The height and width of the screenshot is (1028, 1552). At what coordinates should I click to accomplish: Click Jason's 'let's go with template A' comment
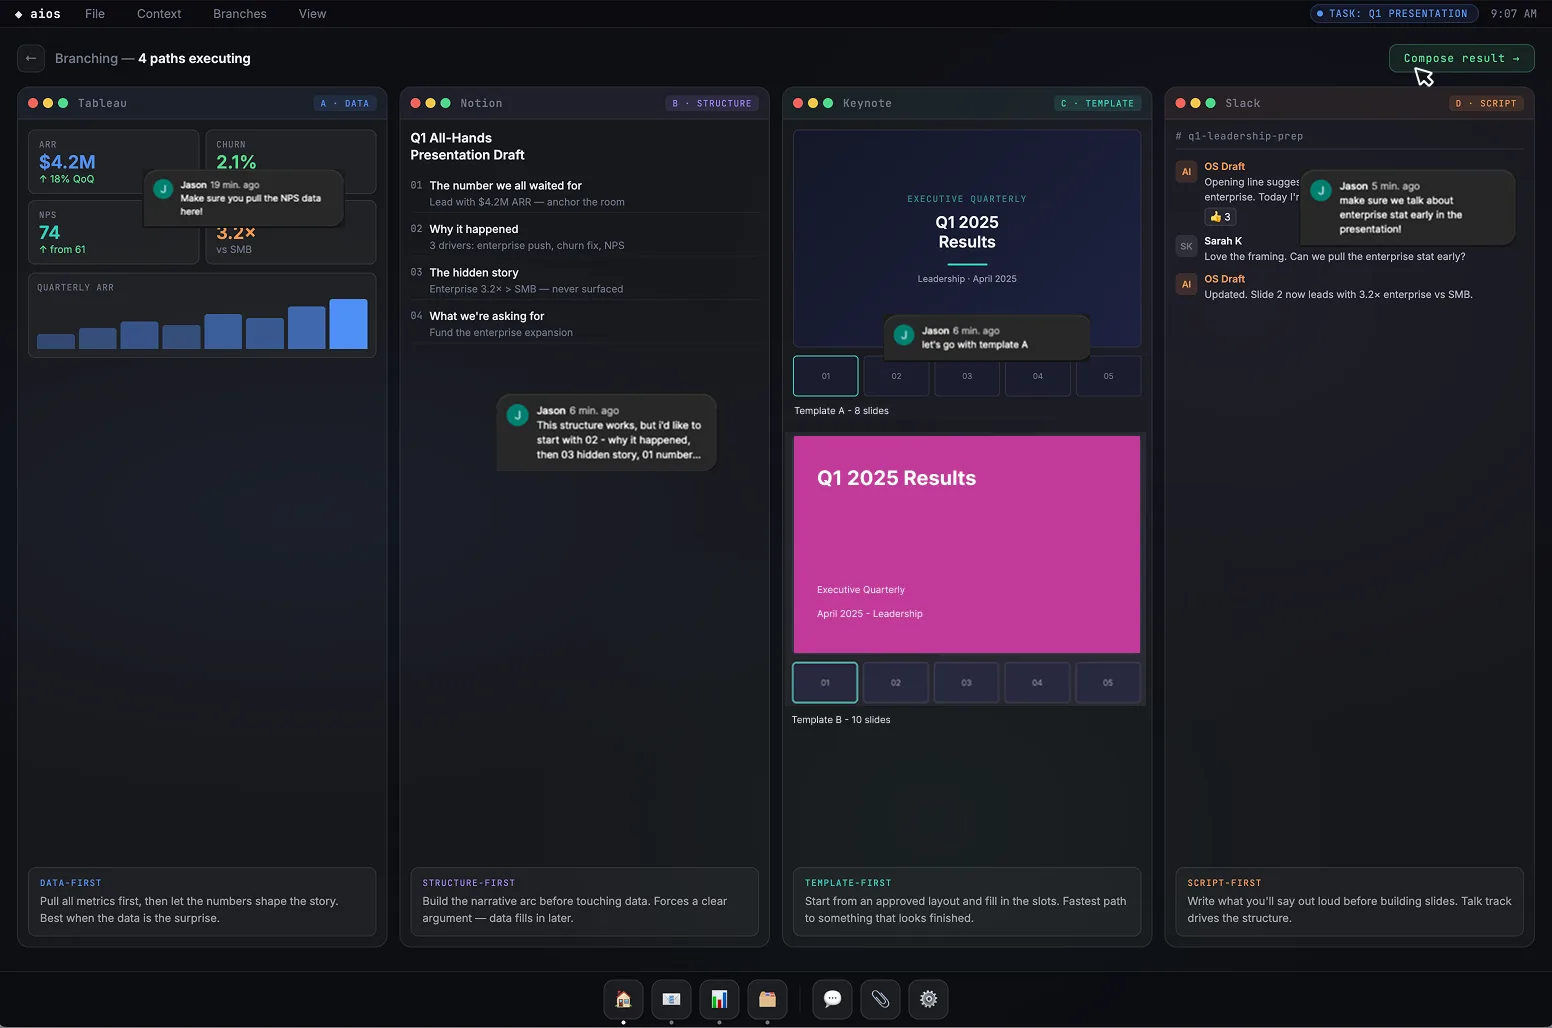[987, 338]
